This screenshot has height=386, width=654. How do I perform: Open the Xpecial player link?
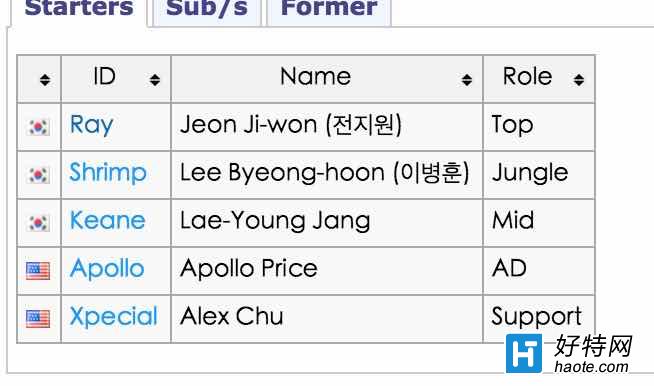coord(113,316)
